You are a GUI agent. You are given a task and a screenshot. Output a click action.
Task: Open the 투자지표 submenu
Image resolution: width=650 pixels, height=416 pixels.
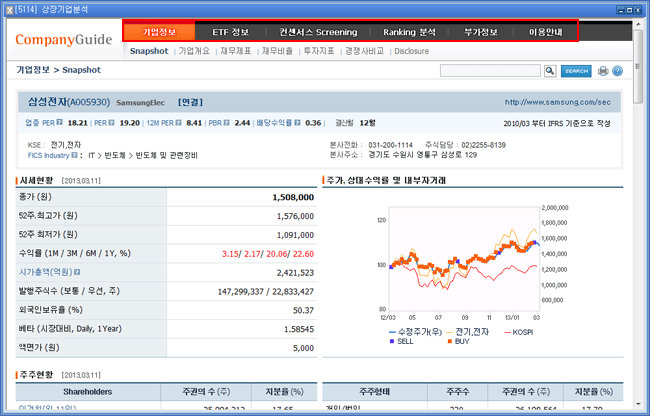tap(320, 50)
